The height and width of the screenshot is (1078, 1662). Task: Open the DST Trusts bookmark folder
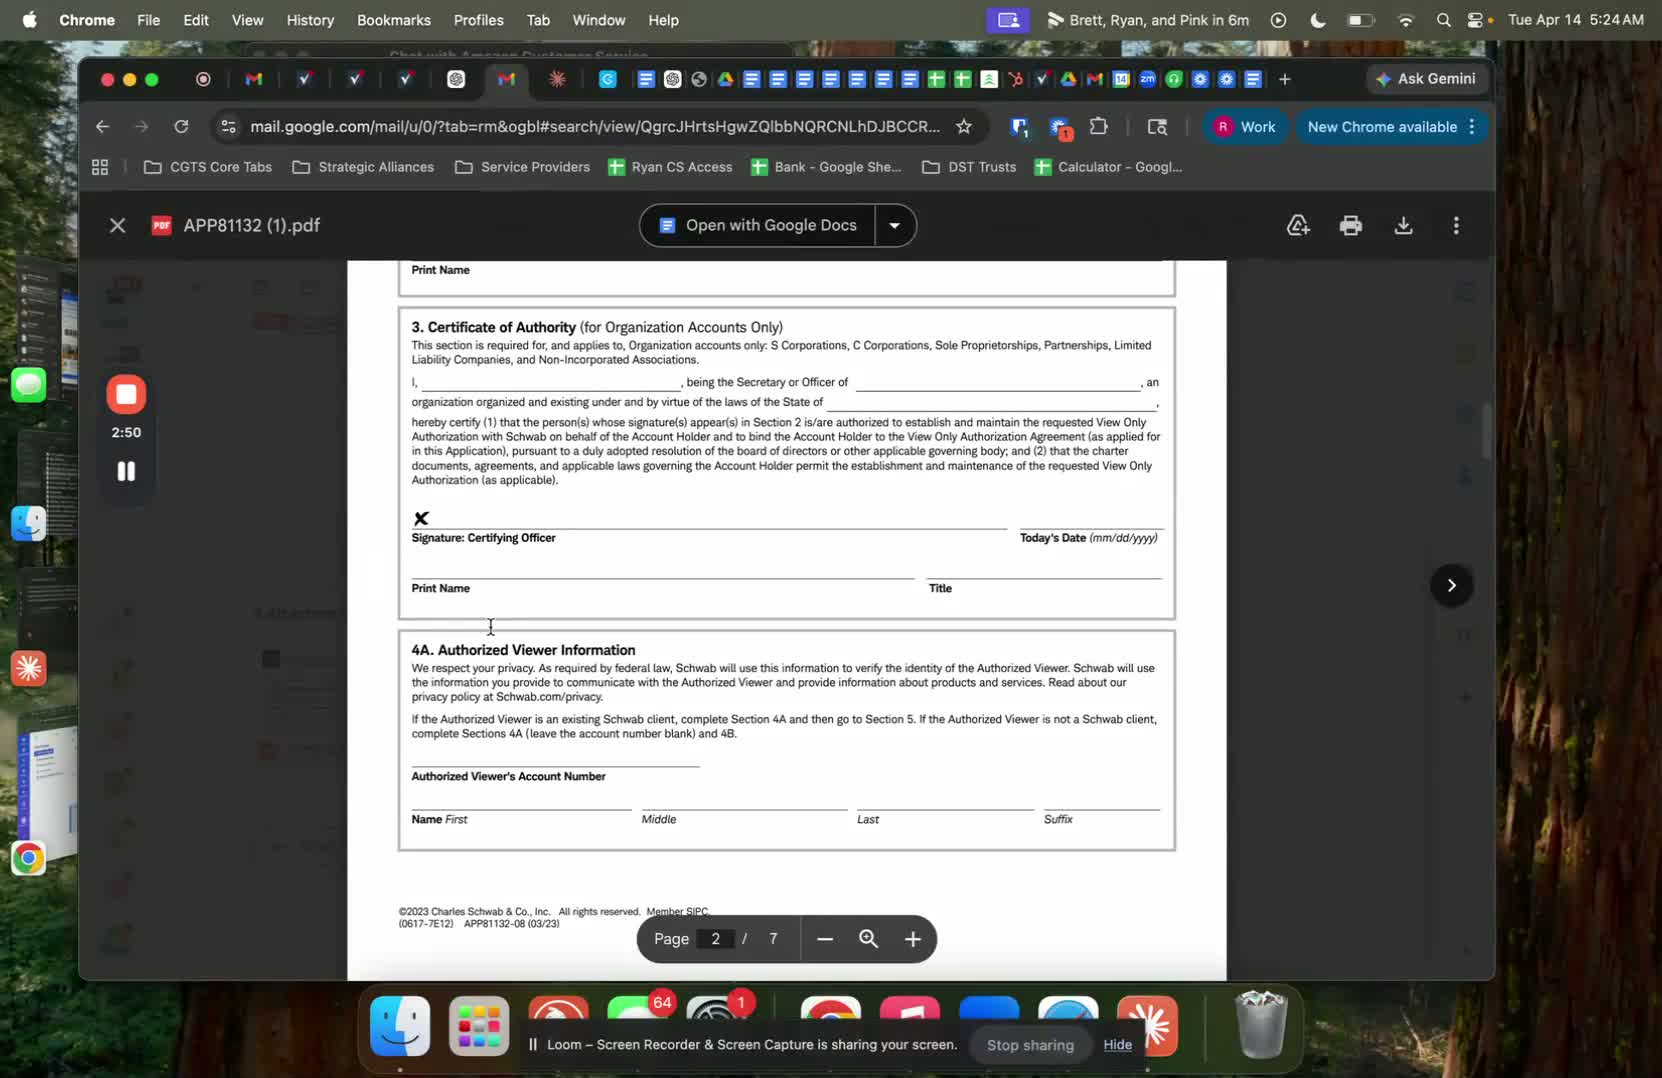(x=969, y=167)
